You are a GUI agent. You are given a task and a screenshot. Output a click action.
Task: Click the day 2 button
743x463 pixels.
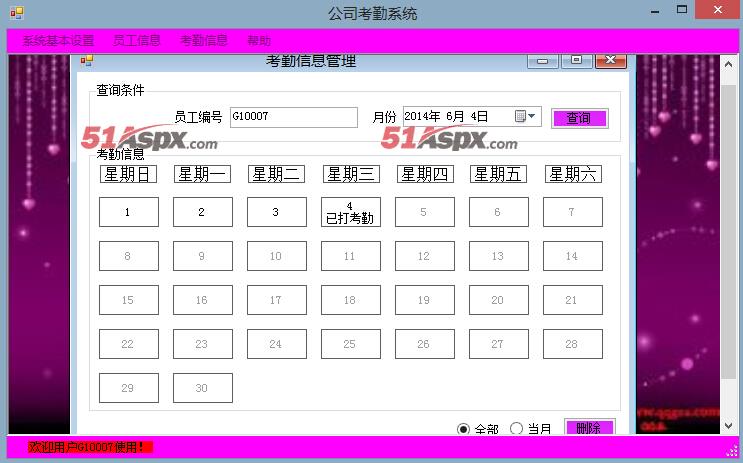pos(203,212)
